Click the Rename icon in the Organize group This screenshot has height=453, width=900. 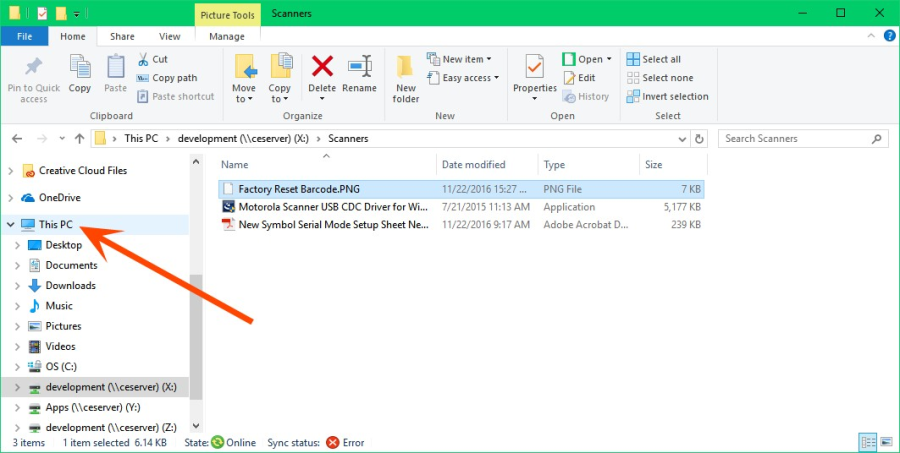[x=359, y=72]
